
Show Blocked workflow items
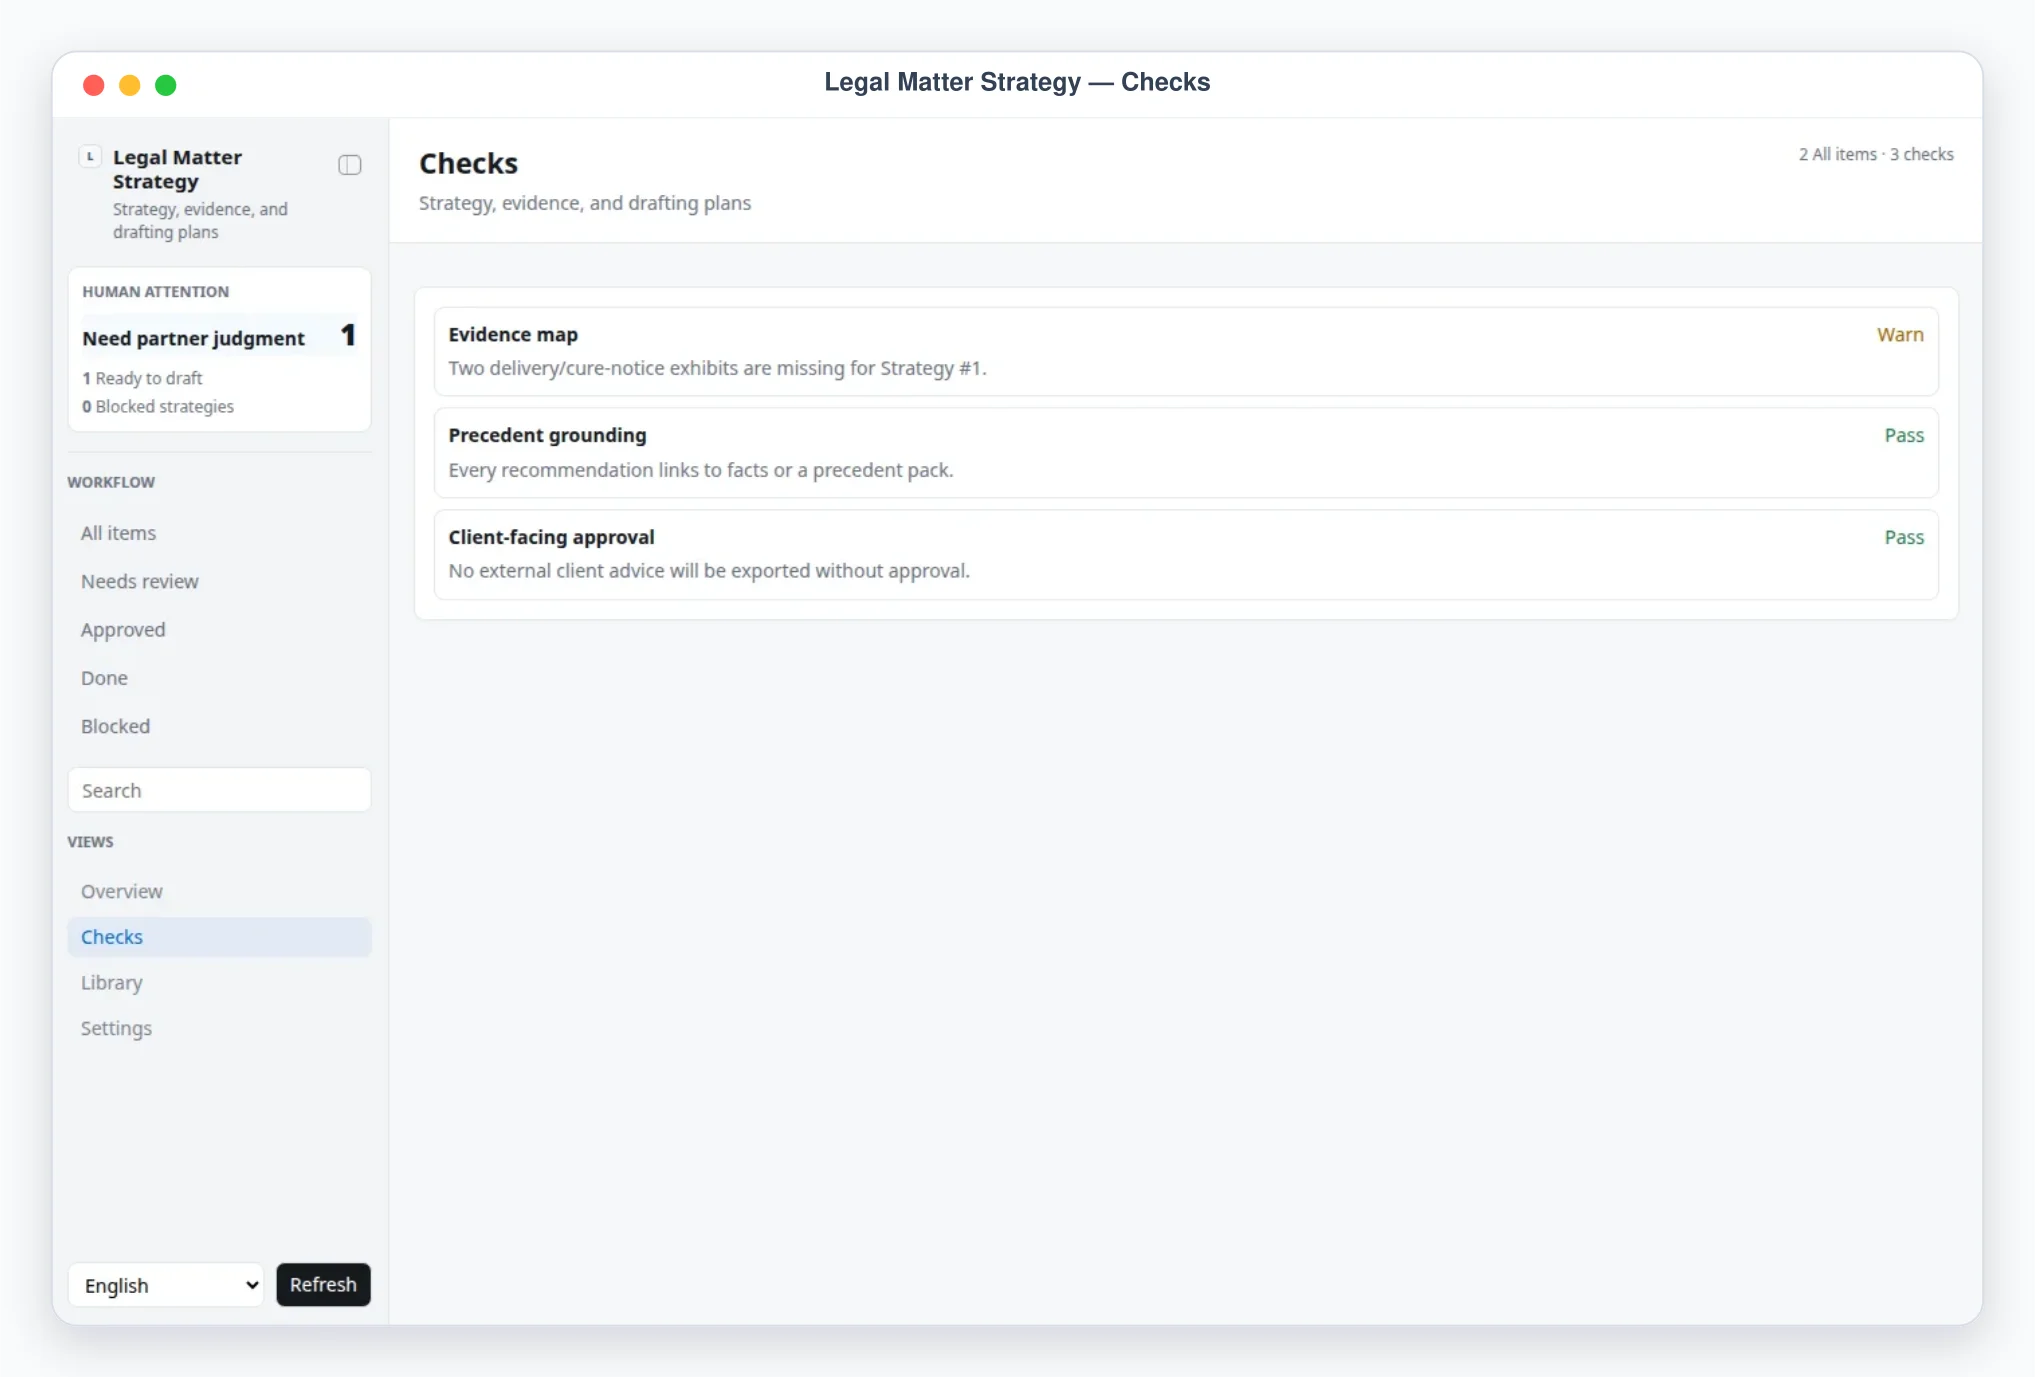point(219,726)
